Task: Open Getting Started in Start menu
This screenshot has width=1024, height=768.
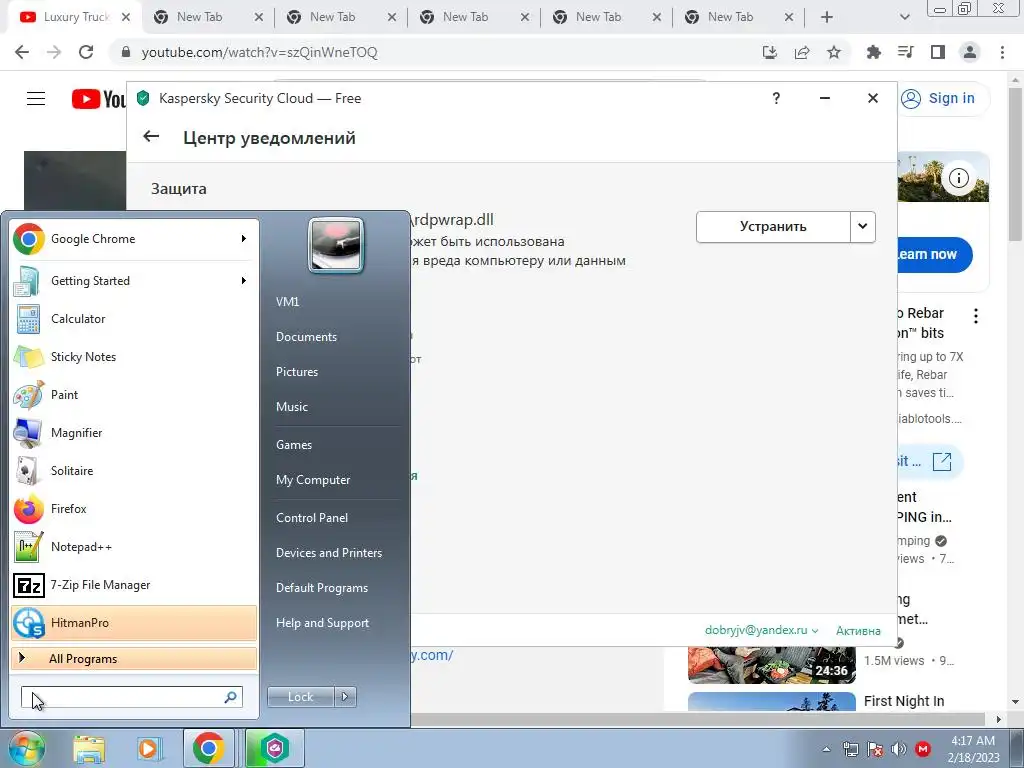Action: [134, 281]
